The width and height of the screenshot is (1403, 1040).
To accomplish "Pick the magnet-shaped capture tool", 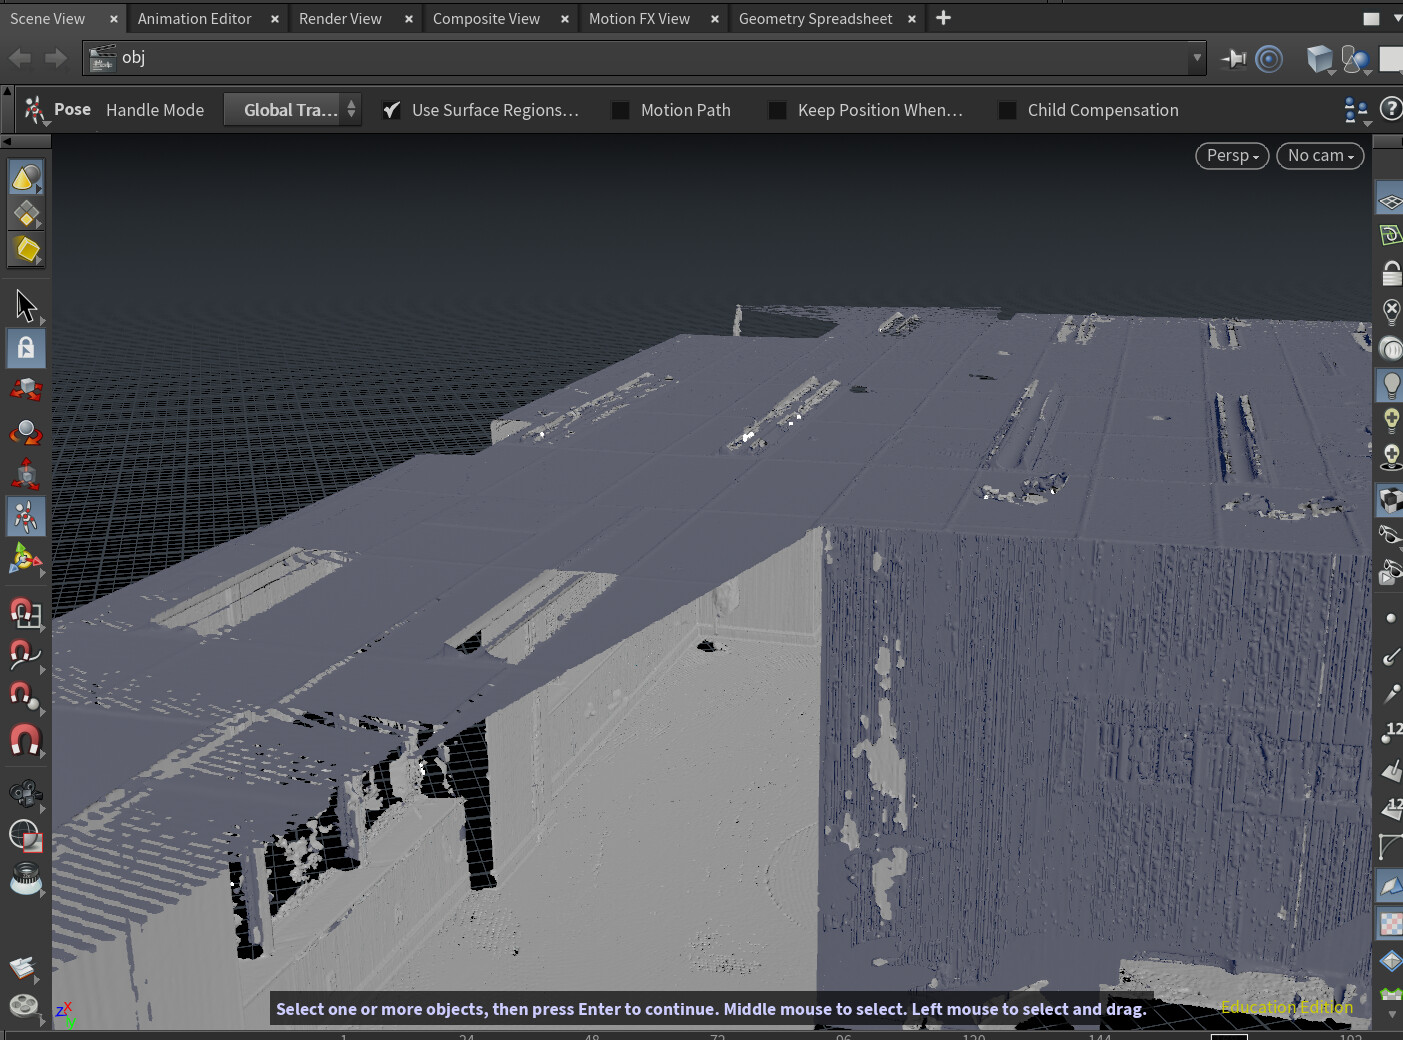I will point(24,740).
